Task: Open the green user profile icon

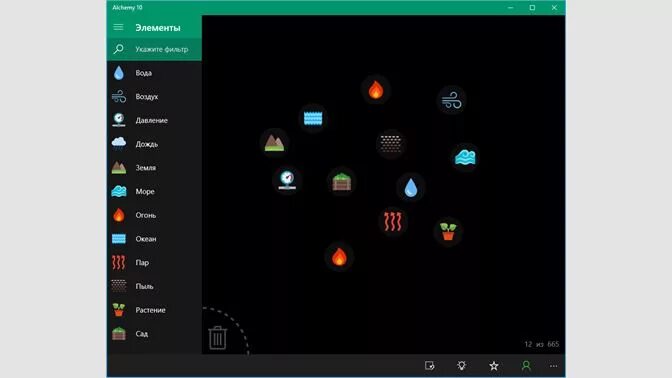Action: [x=526, y=366]
